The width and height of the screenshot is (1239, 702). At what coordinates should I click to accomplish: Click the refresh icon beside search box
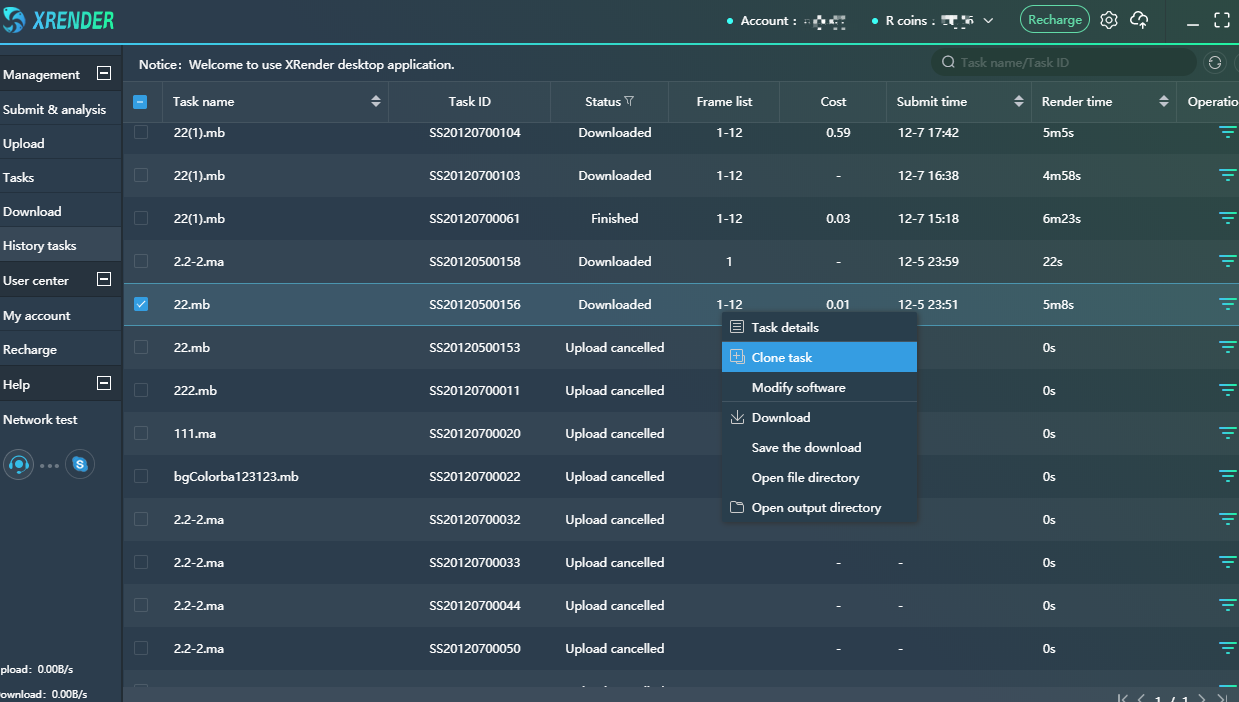tap(1215, 62)
